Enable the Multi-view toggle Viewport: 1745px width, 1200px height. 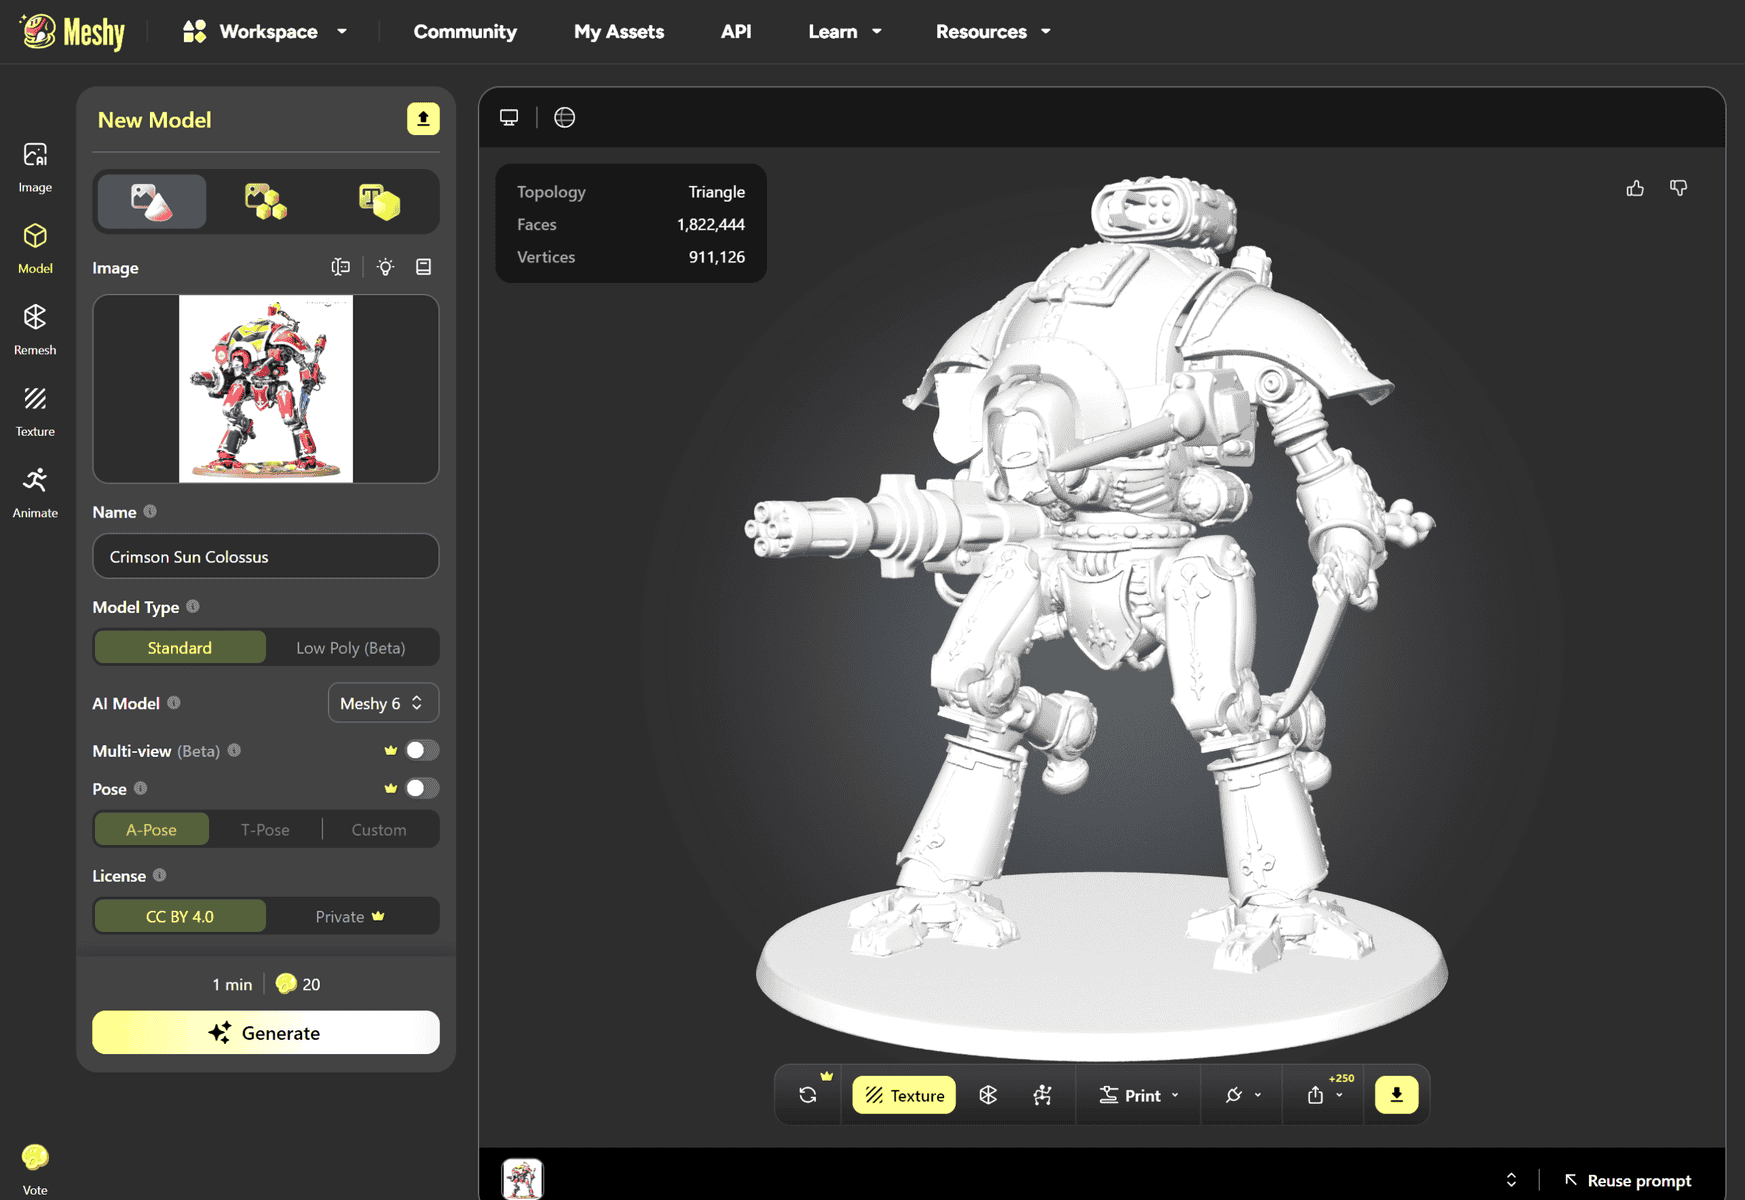tap(421, 750)
